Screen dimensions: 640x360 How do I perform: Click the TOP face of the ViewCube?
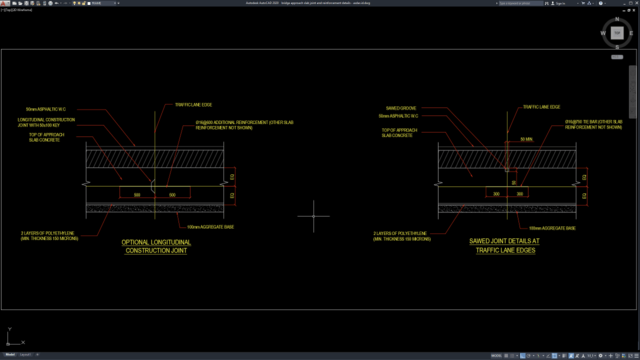coord(617,33)
